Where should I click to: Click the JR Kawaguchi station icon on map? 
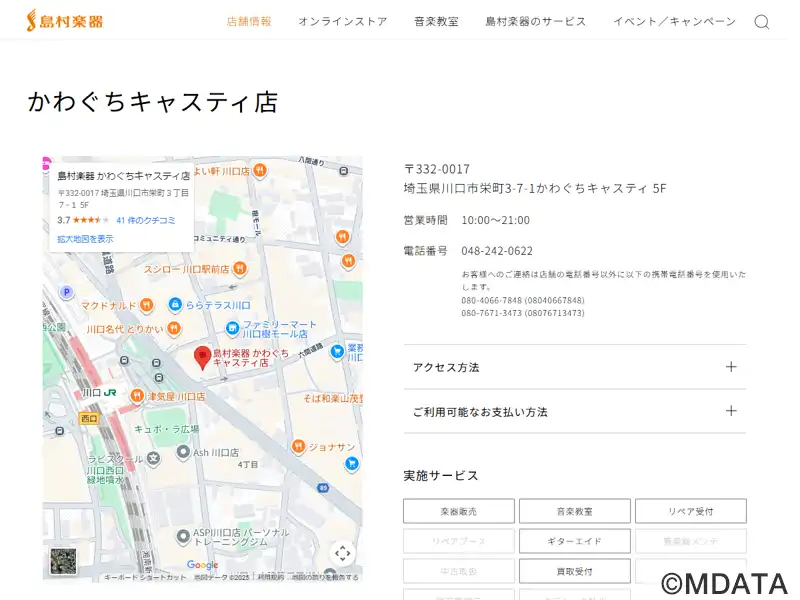[x=110, y=393]
